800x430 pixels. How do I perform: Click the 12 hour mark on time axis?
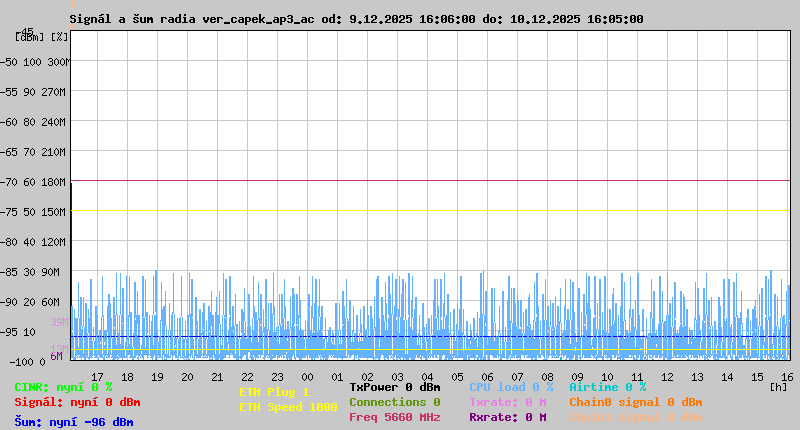point(667,377)
